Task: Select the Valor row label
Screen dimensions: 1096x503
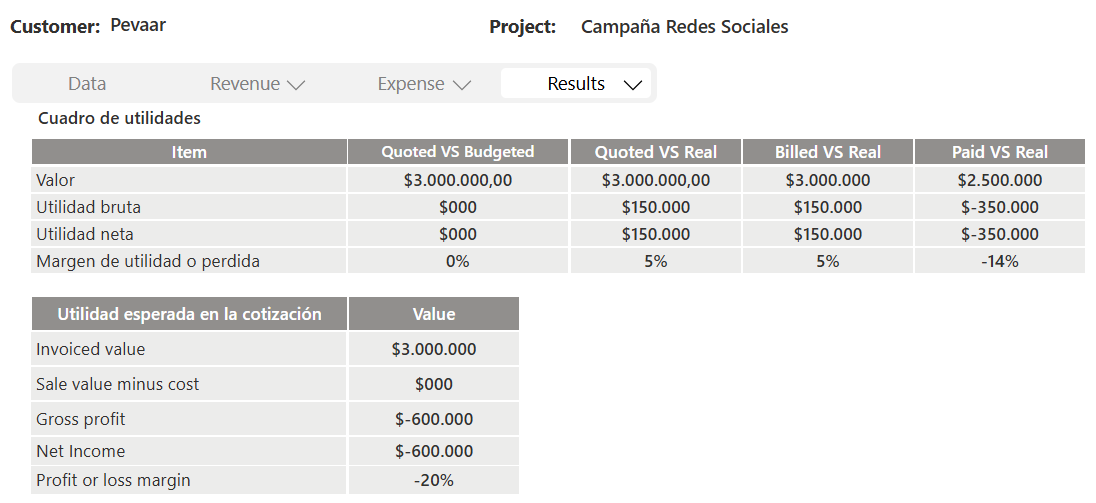Action: tap(56, 180)
